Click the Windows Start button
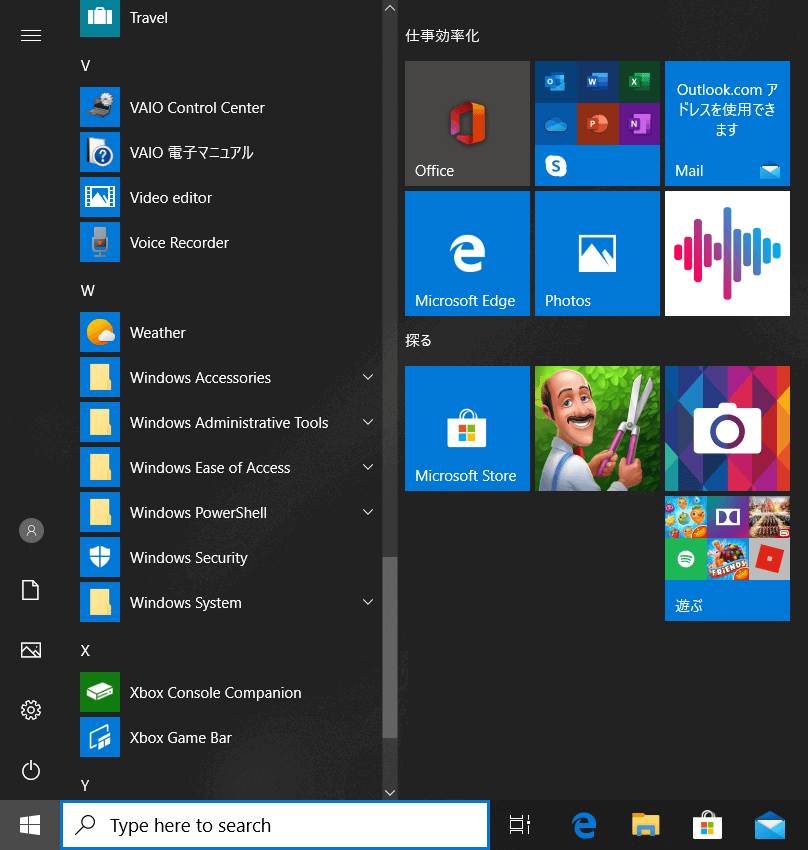The height and width of the screenshot is (850, 808). pos(30,825)
